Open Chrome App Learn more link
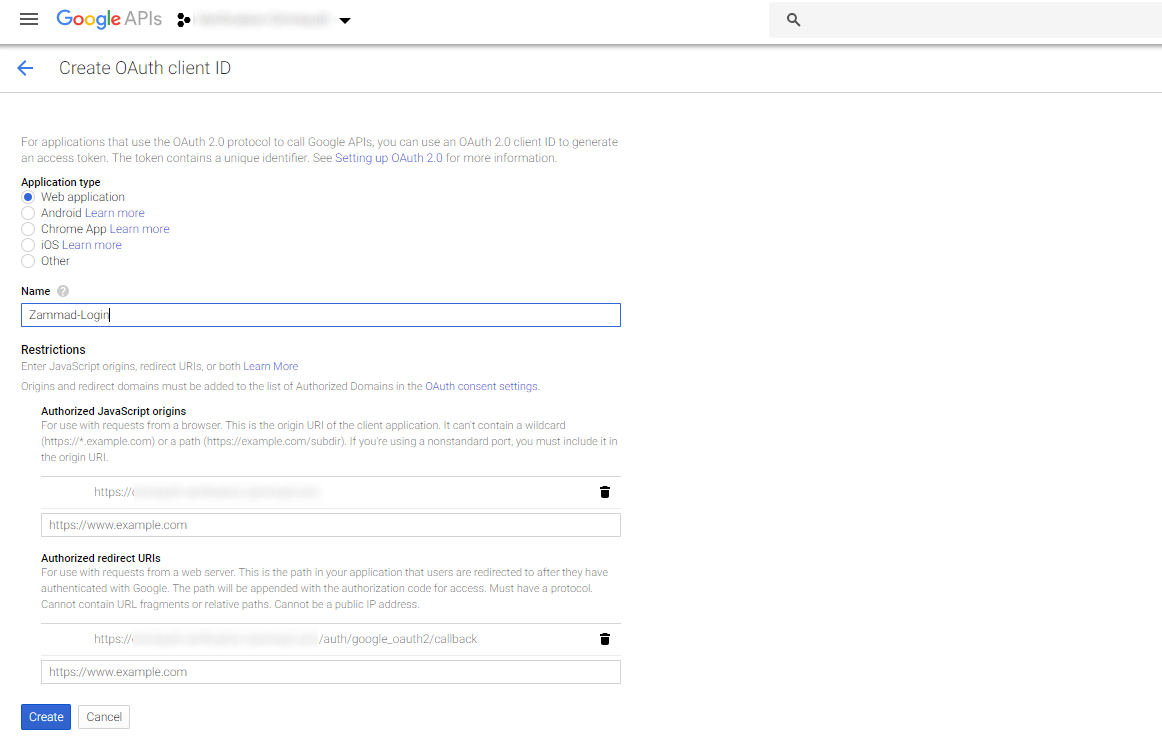 [139, 229]
